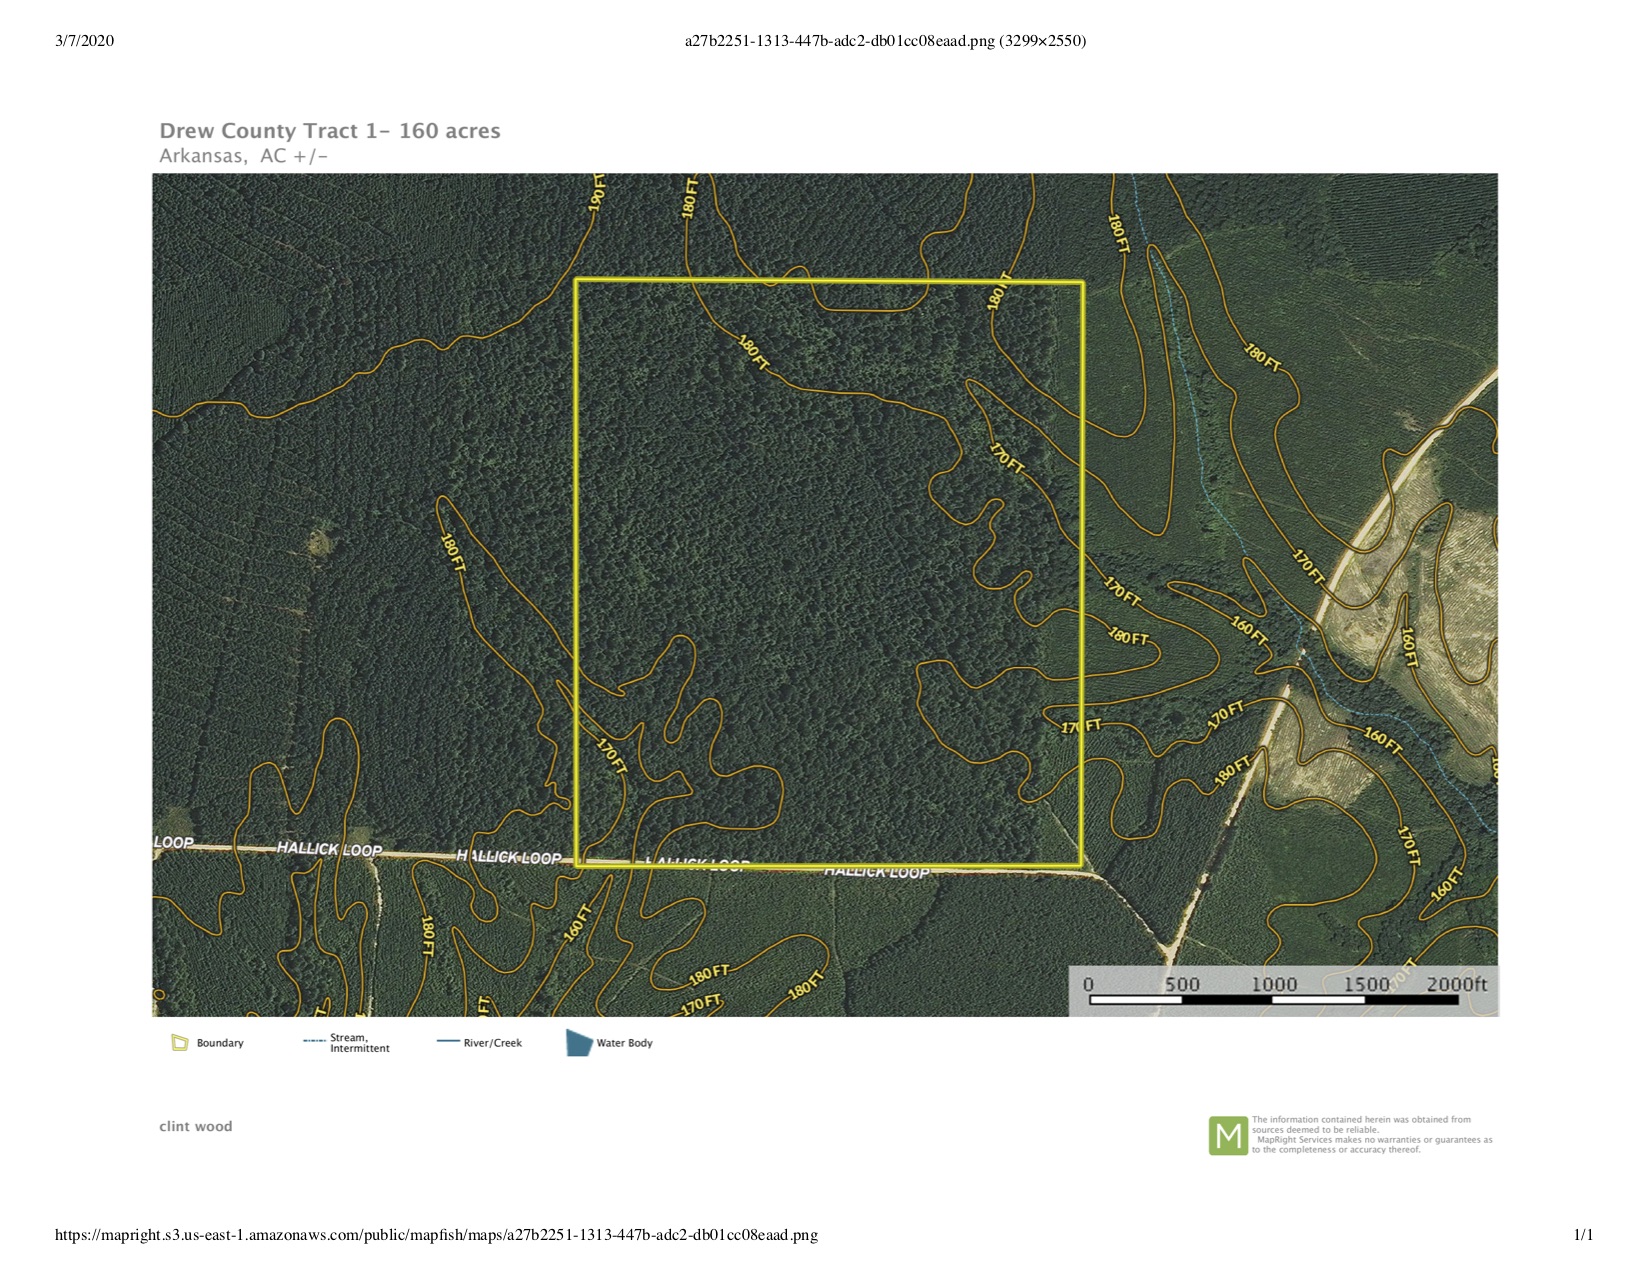Select the map title Drew County Tract 1

[x=330, y=131]
